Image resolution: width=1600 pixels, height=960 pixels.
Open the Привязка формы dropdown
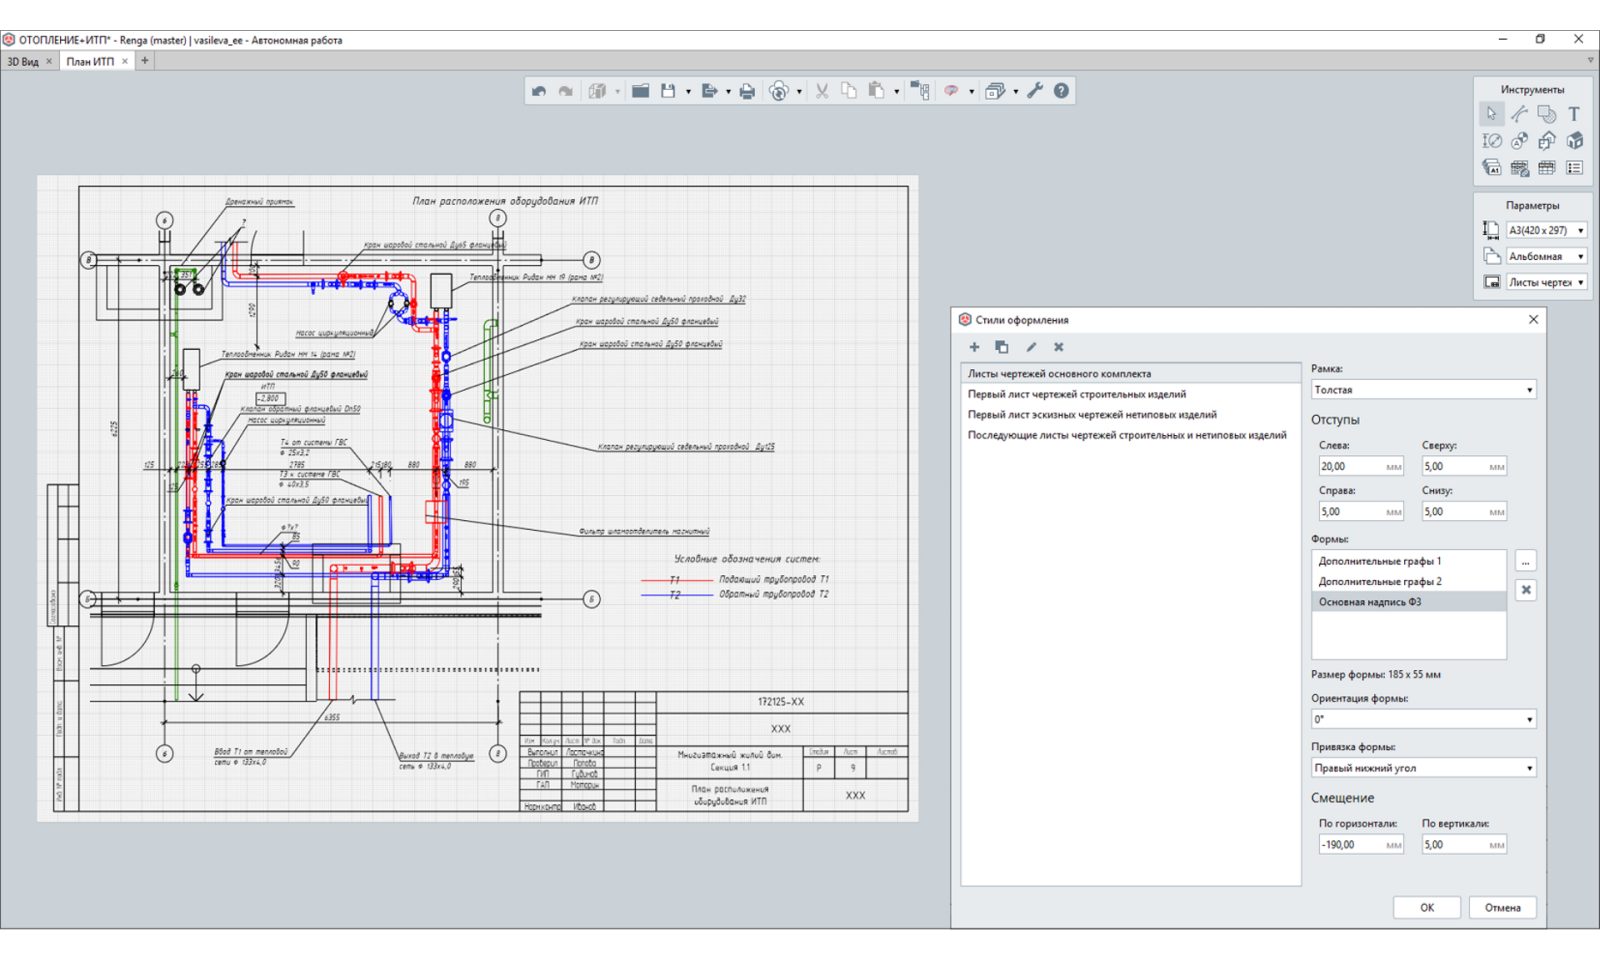1422,768
